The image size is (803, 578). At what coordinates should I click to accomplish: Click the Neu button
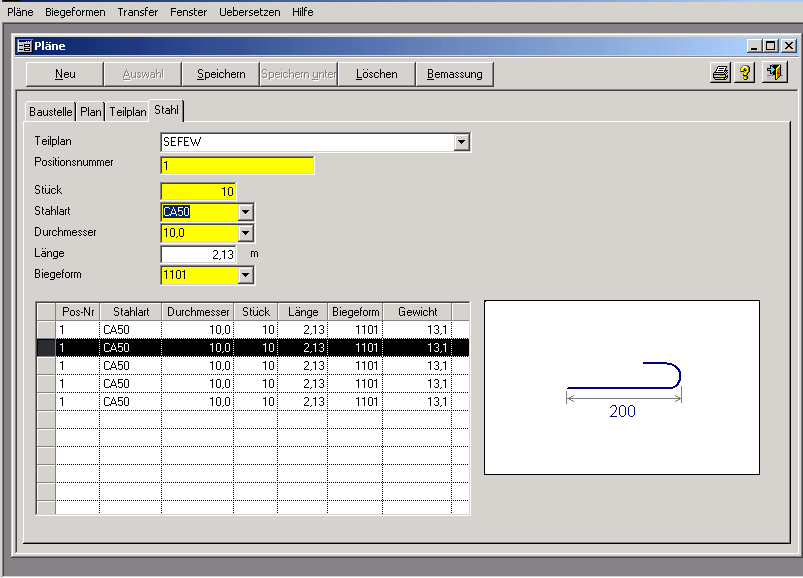coord(65,74)
